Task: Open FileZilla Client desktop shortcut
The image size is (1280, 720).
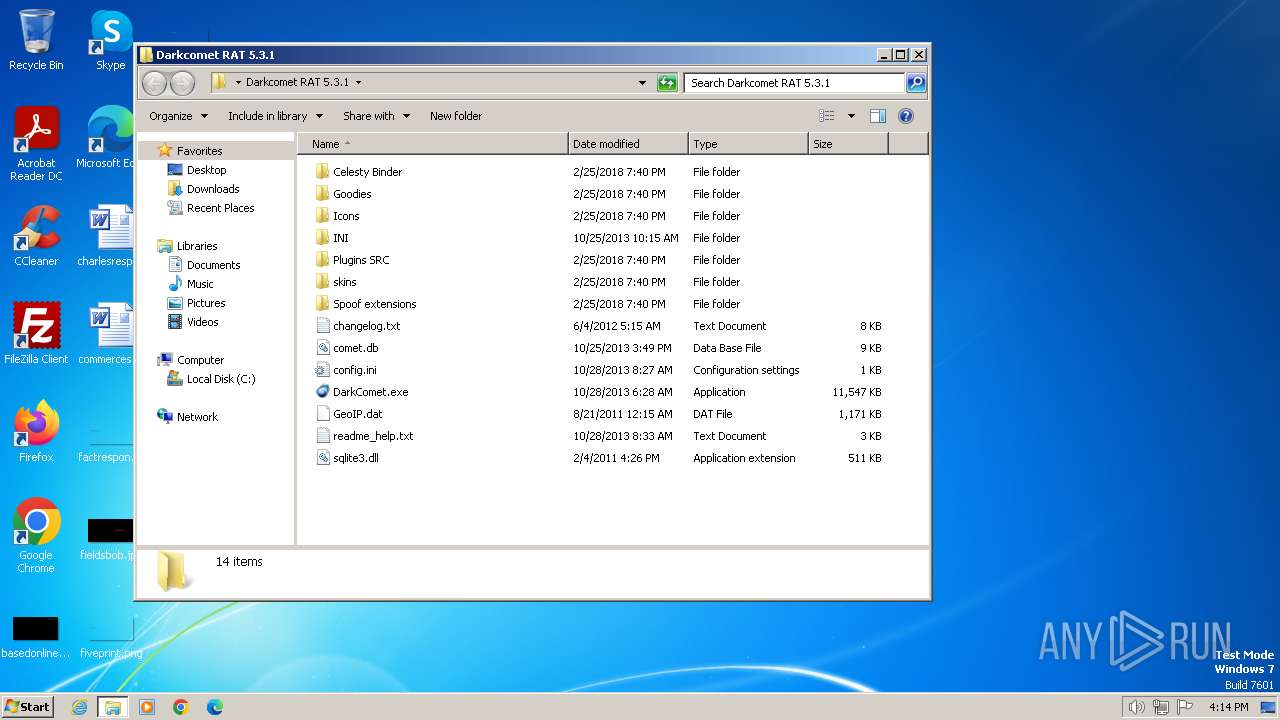Action: pyautogui.click(x=36, y=333)
